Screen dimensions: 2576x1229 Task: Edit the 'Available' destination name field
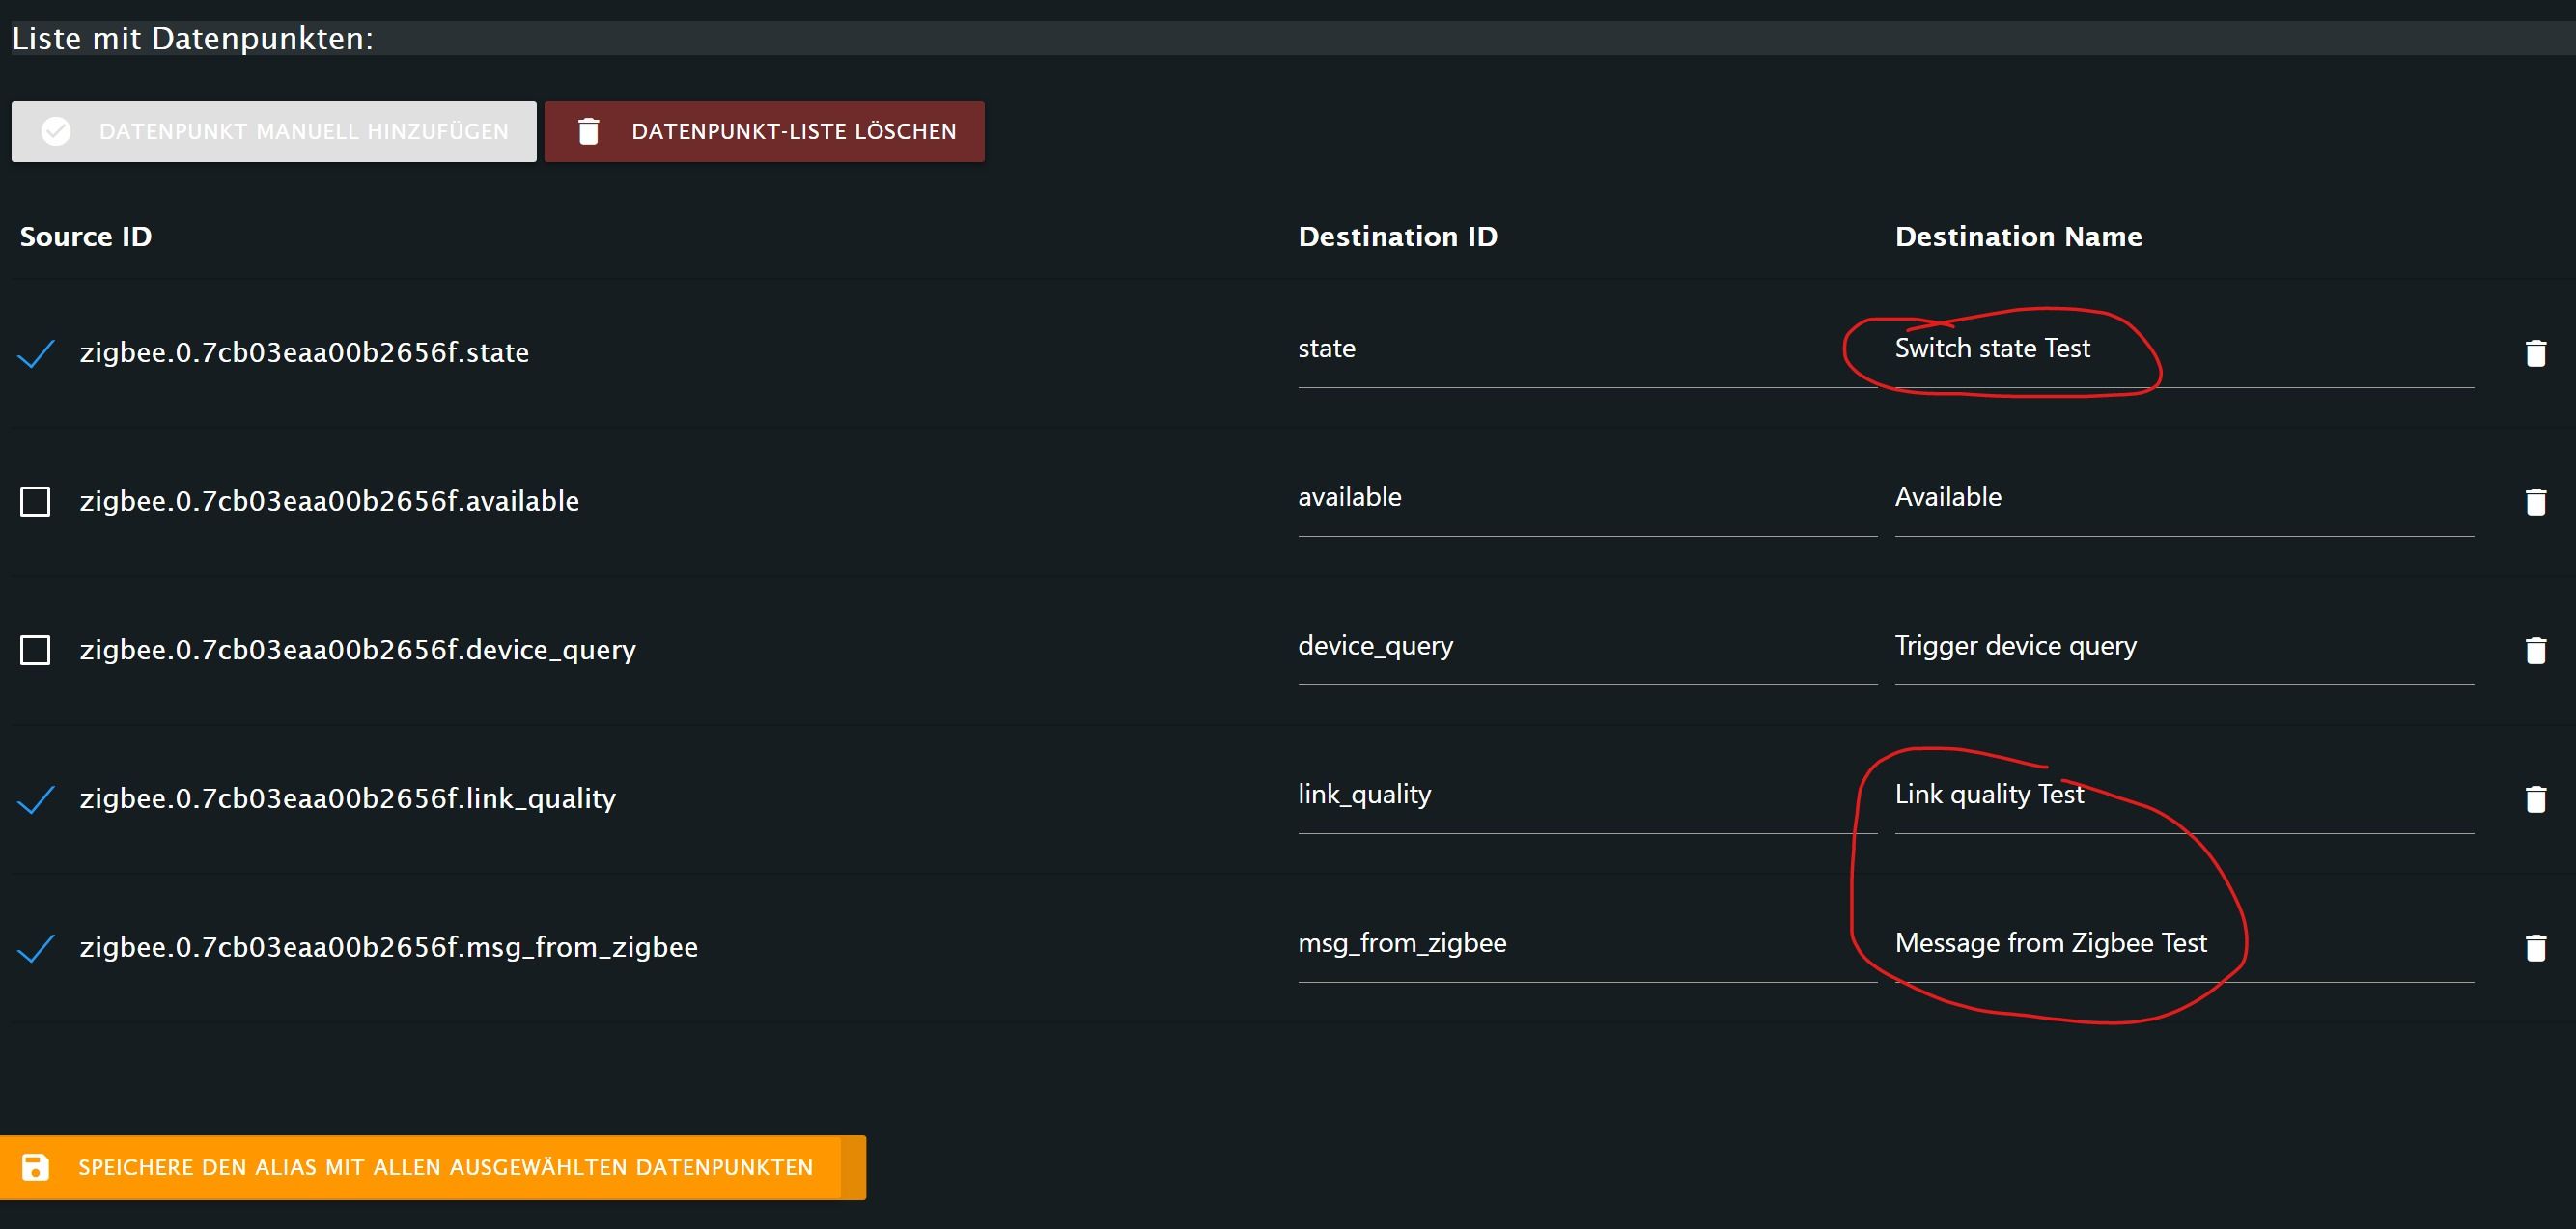pyautogui.click(x=2184, y=498)
